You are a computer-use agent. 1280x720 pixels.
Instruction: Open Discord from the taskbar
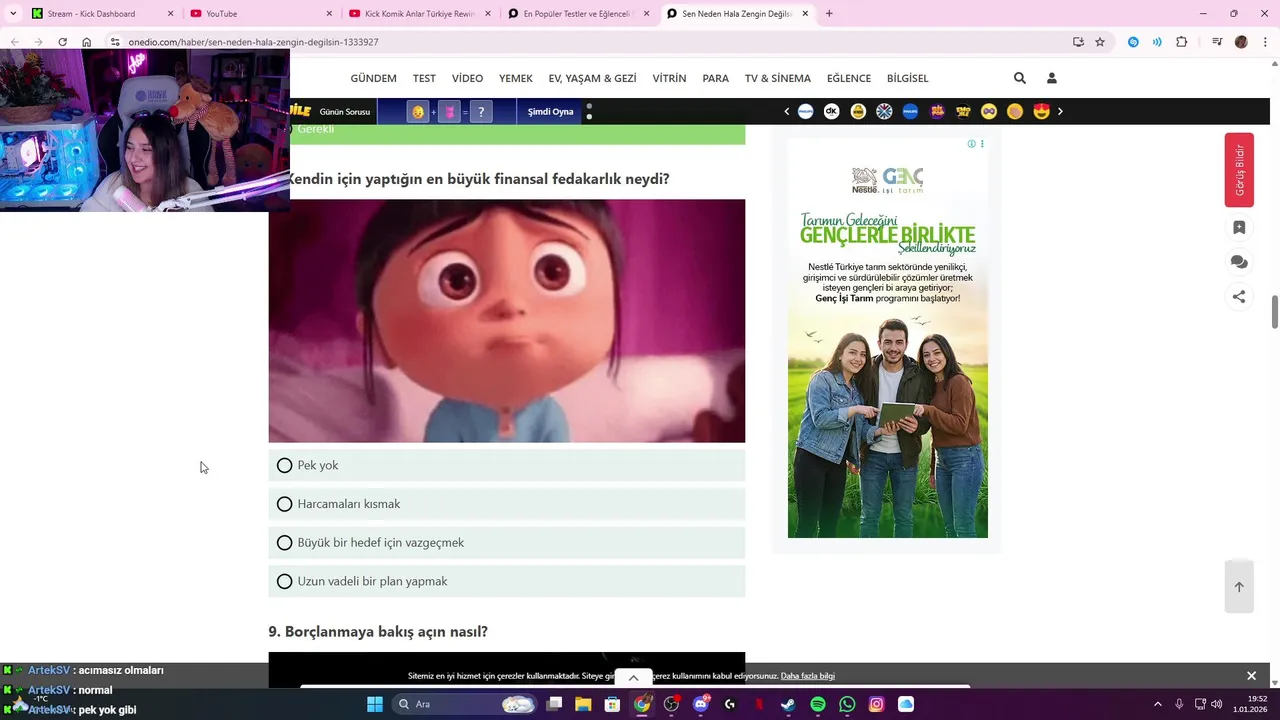(701, 704)
